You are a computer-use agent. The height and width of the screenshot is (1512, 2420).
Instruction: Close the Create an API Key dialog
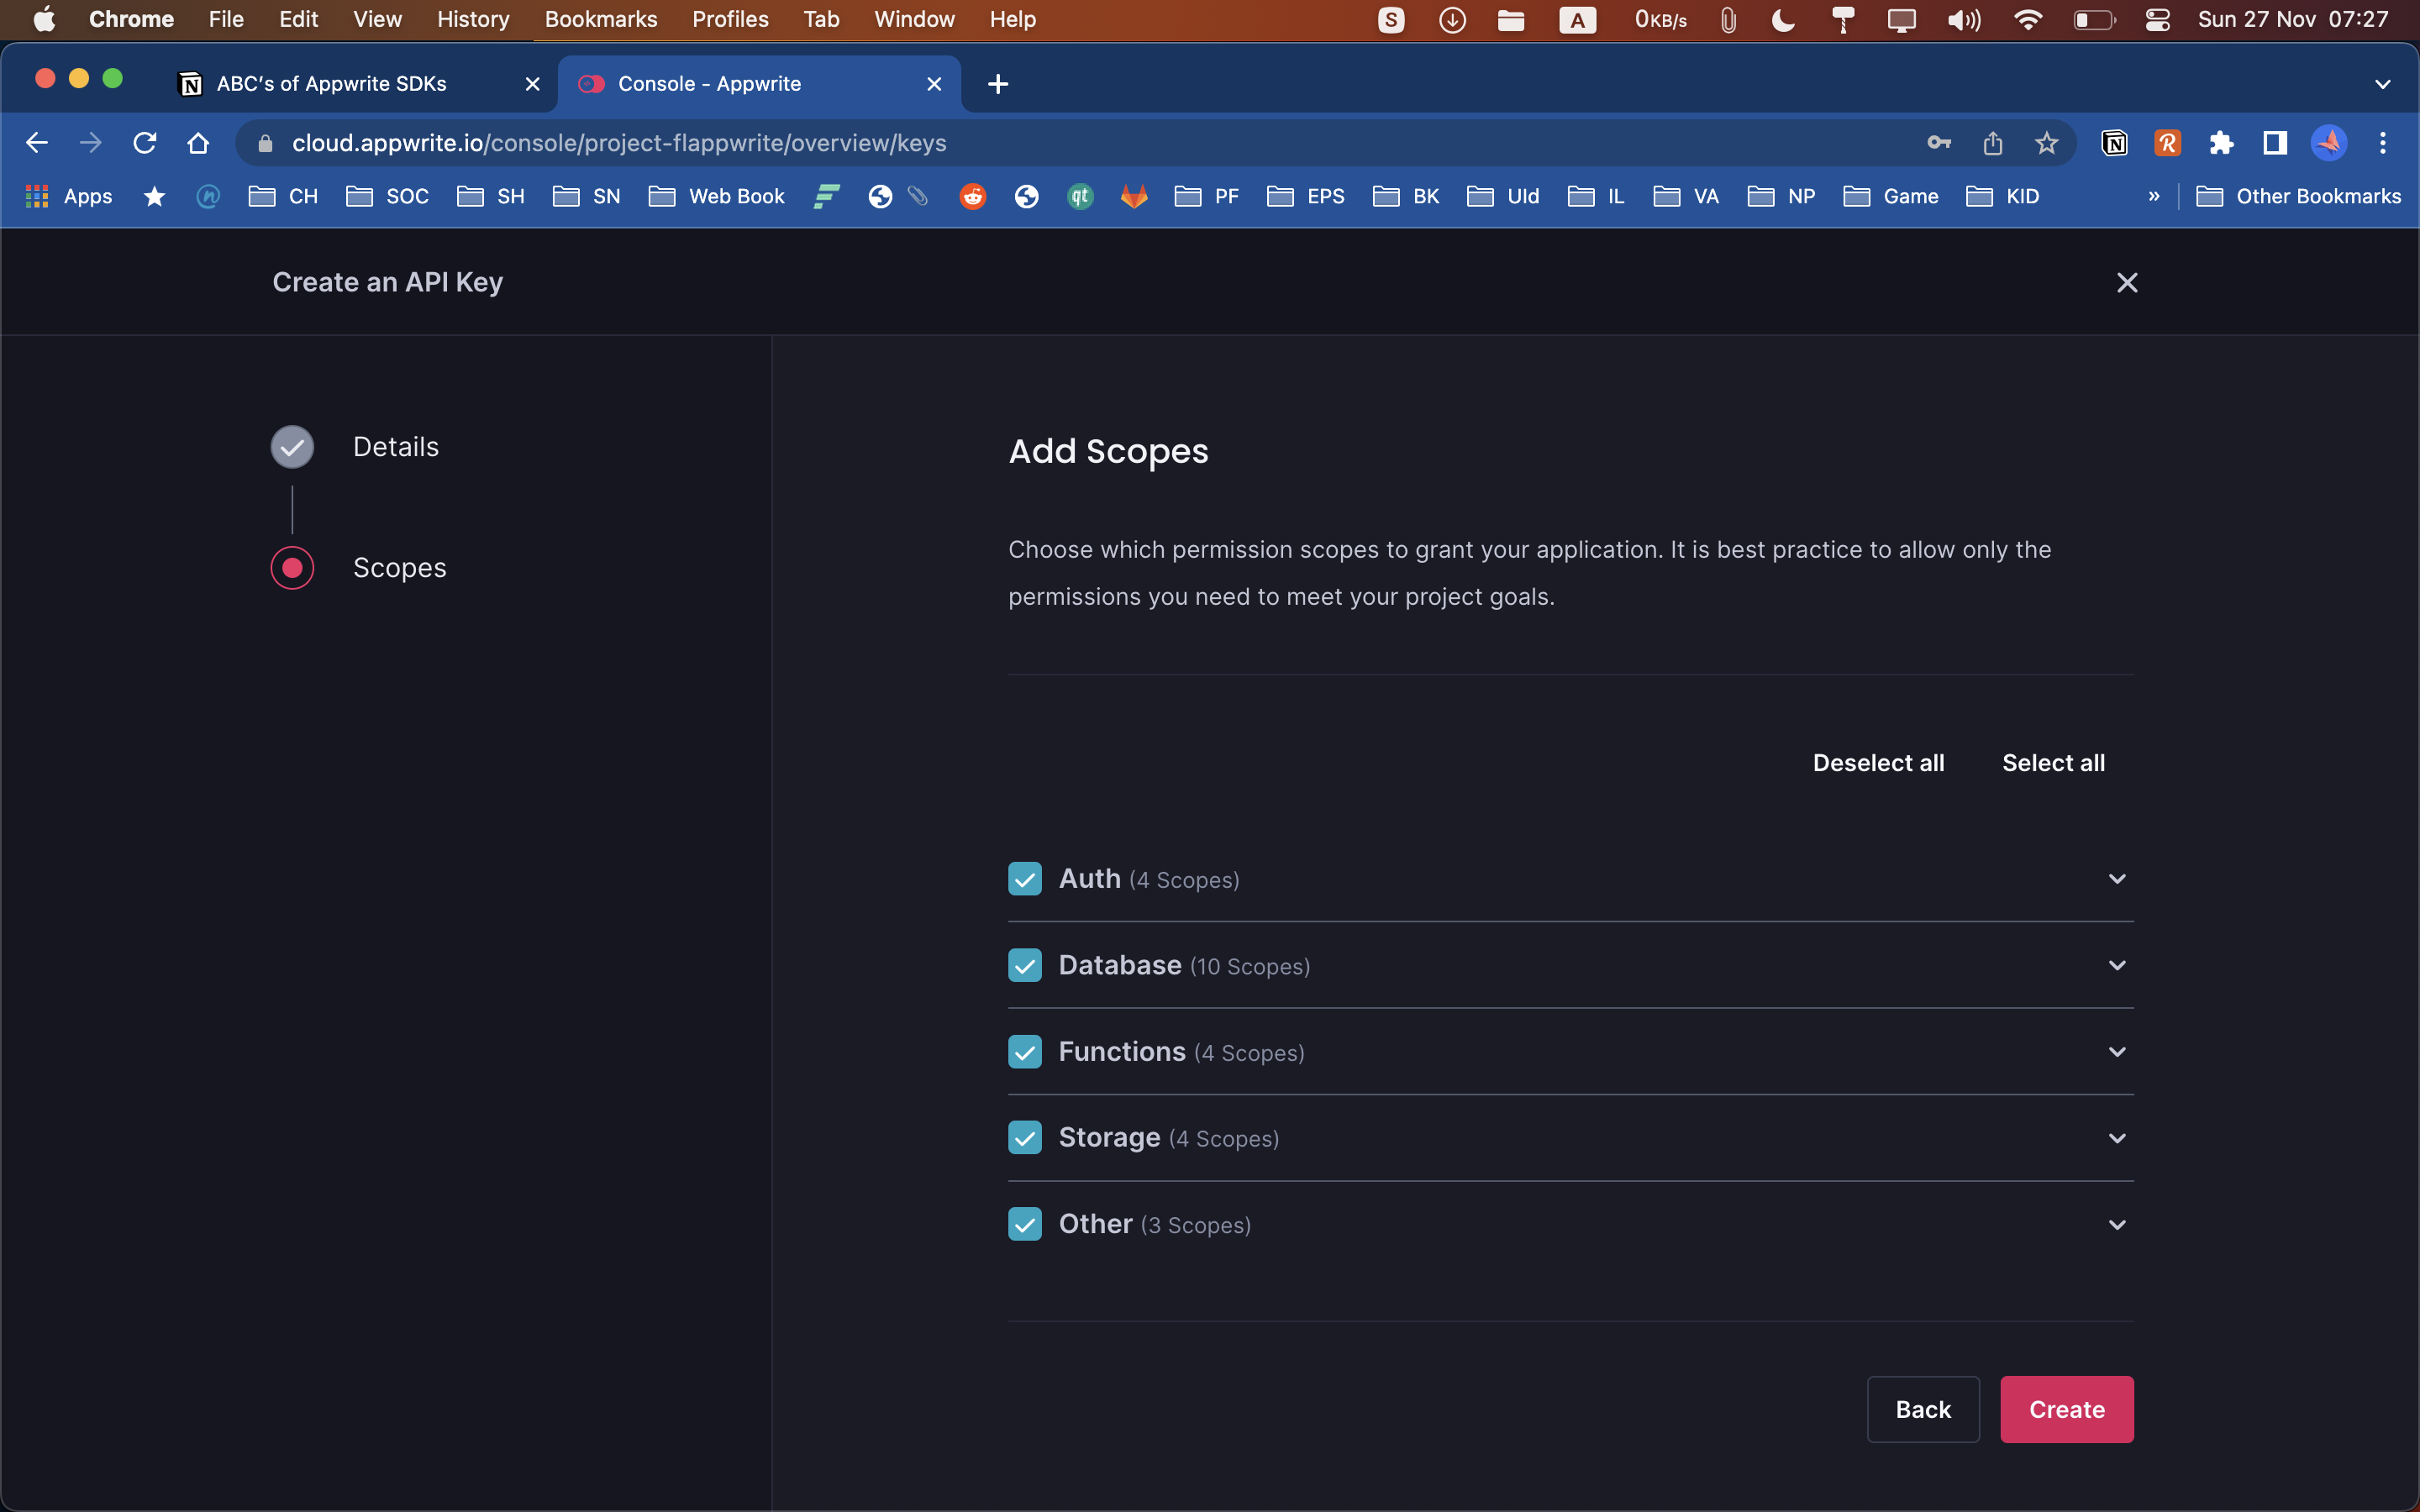2127,283
